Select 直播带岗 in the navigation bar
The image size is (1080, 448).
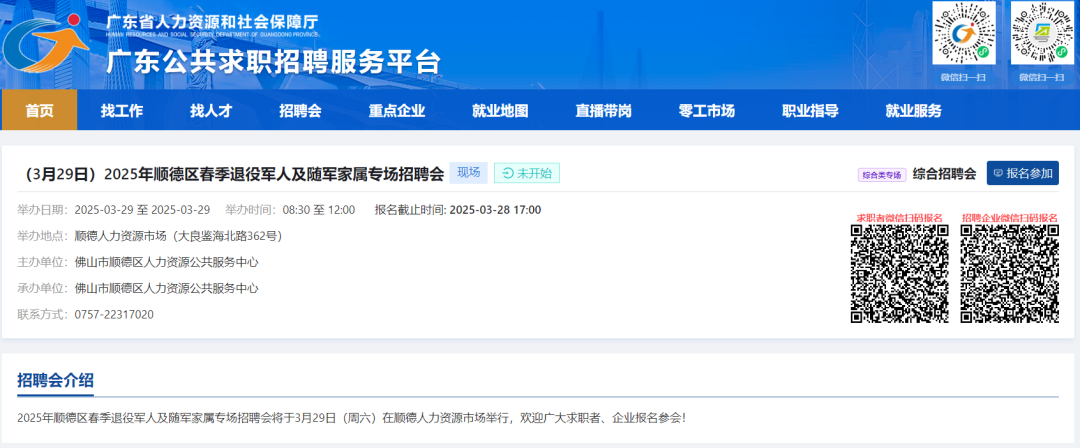coord(603,110)
